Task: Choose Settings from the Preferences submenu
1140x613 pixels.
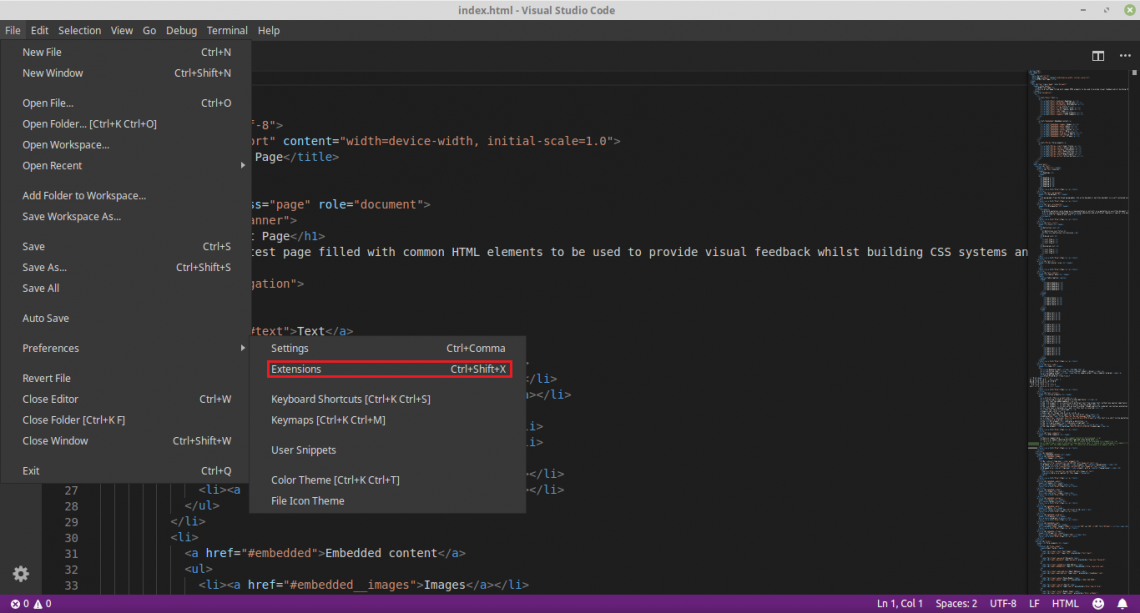Action: tap(290, 348)
